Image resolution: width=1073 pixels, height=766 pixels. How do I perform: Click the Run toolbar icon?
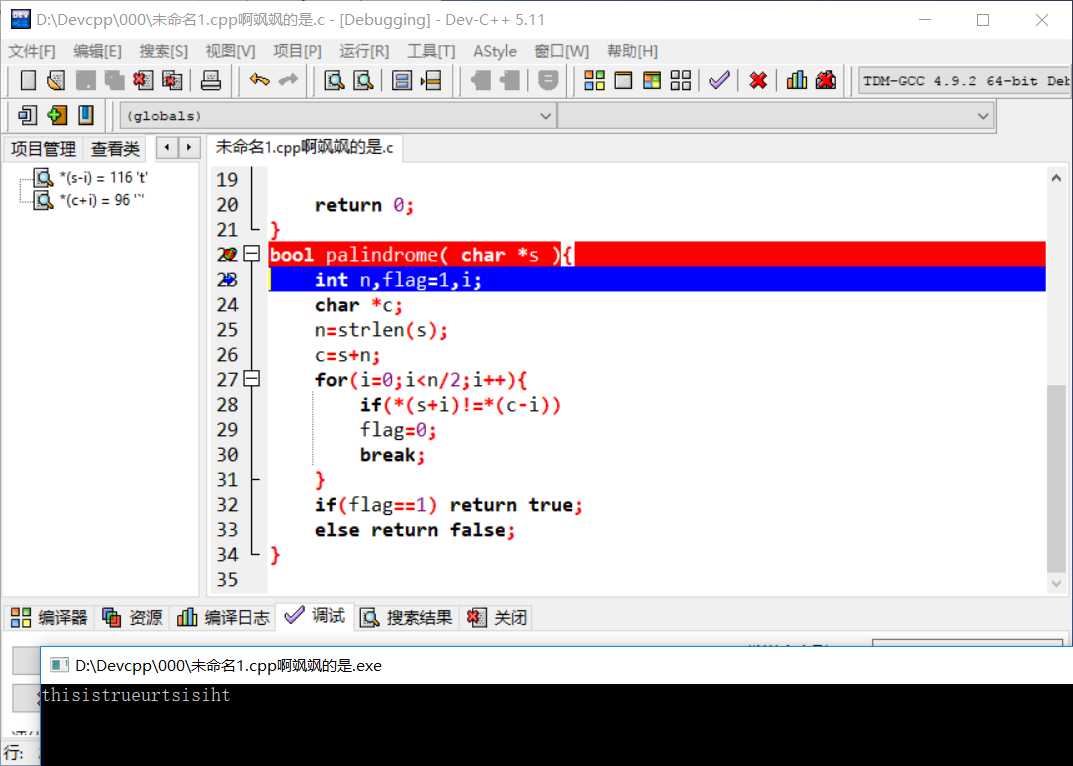(623, 81)
